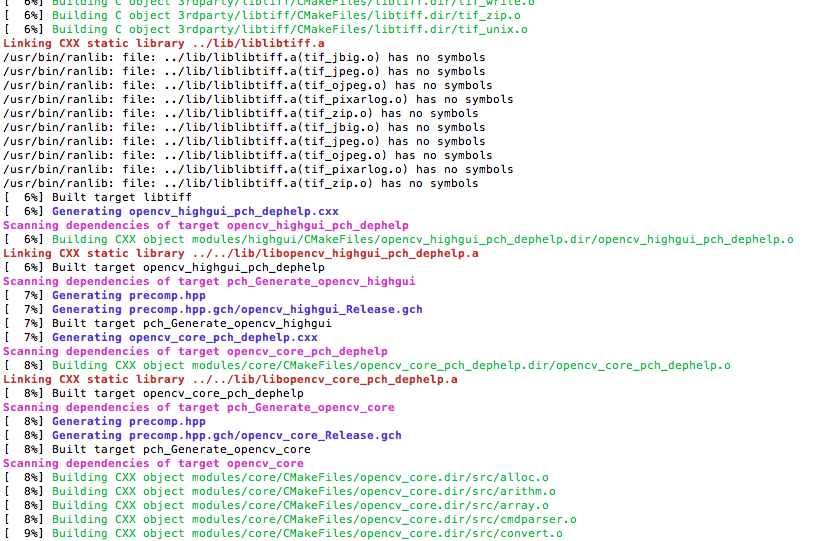Click the line building opencv_highgui_pch_dephelp.o

tap(399, 239)
